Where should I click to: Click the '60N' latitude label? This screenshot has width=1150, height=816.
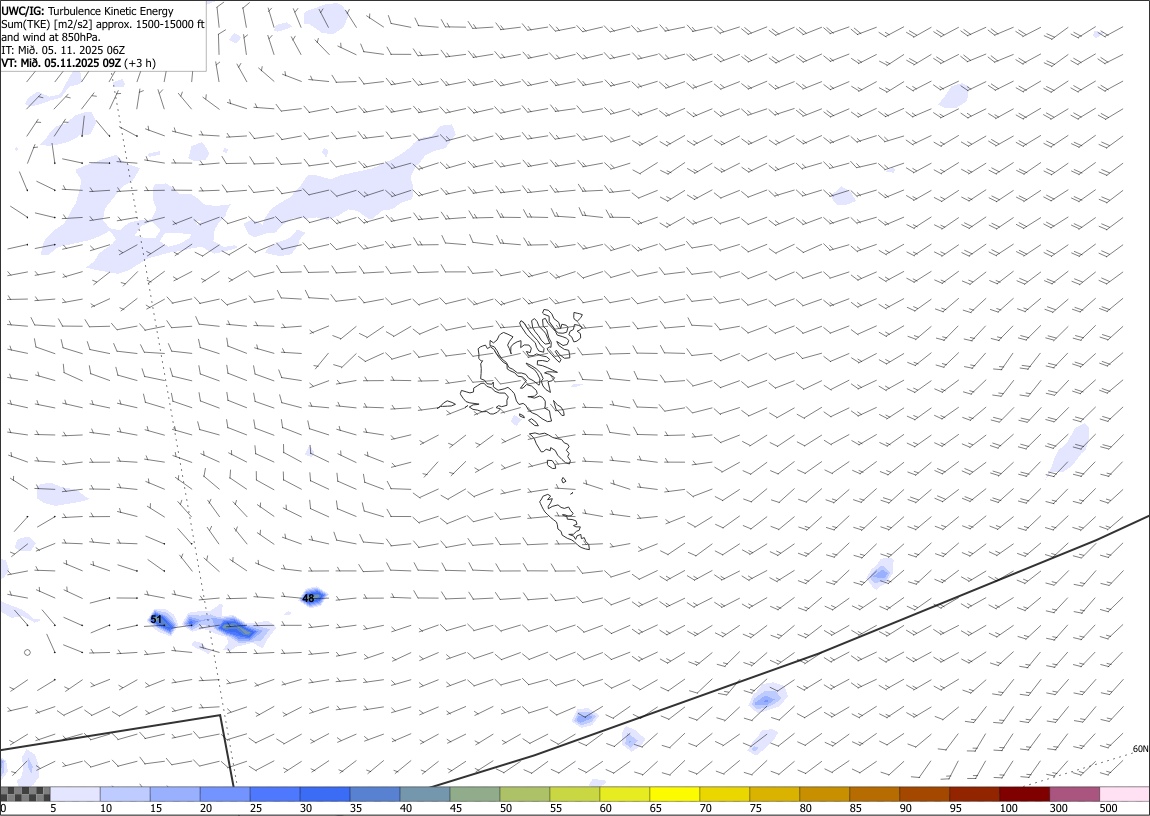[1140, 749]
